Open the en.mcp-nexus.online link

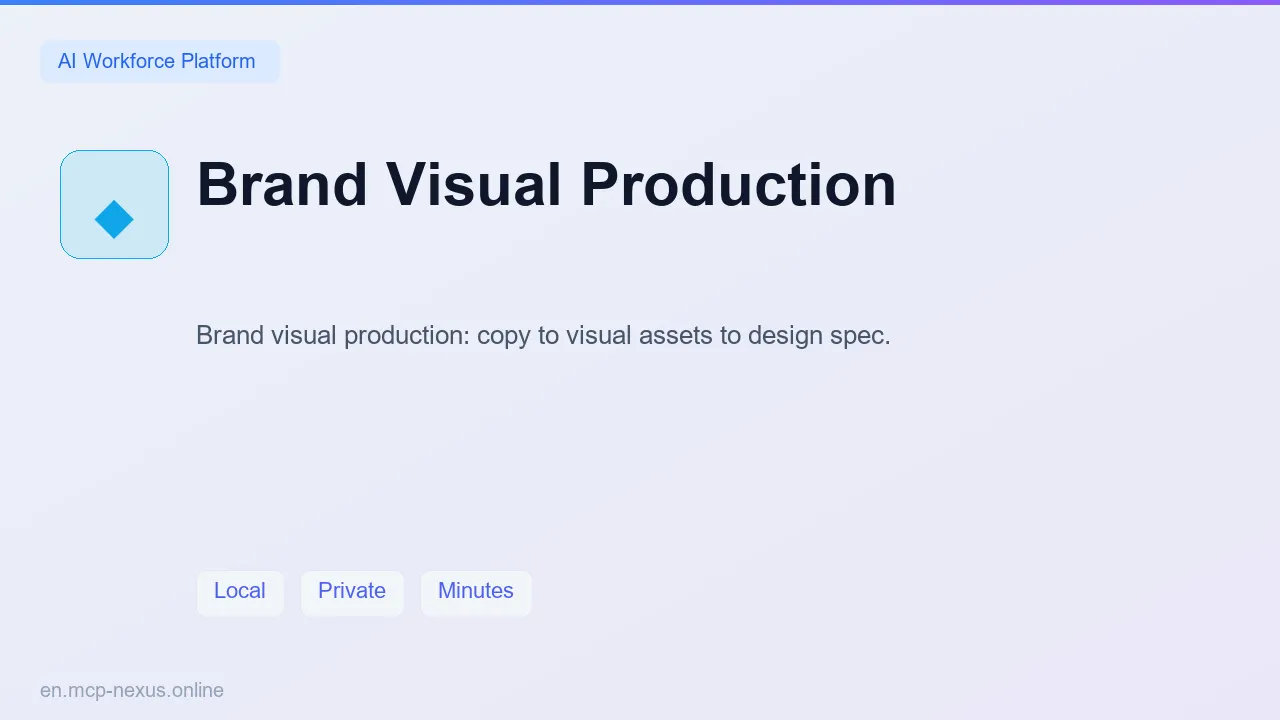[x=132, y=690]
